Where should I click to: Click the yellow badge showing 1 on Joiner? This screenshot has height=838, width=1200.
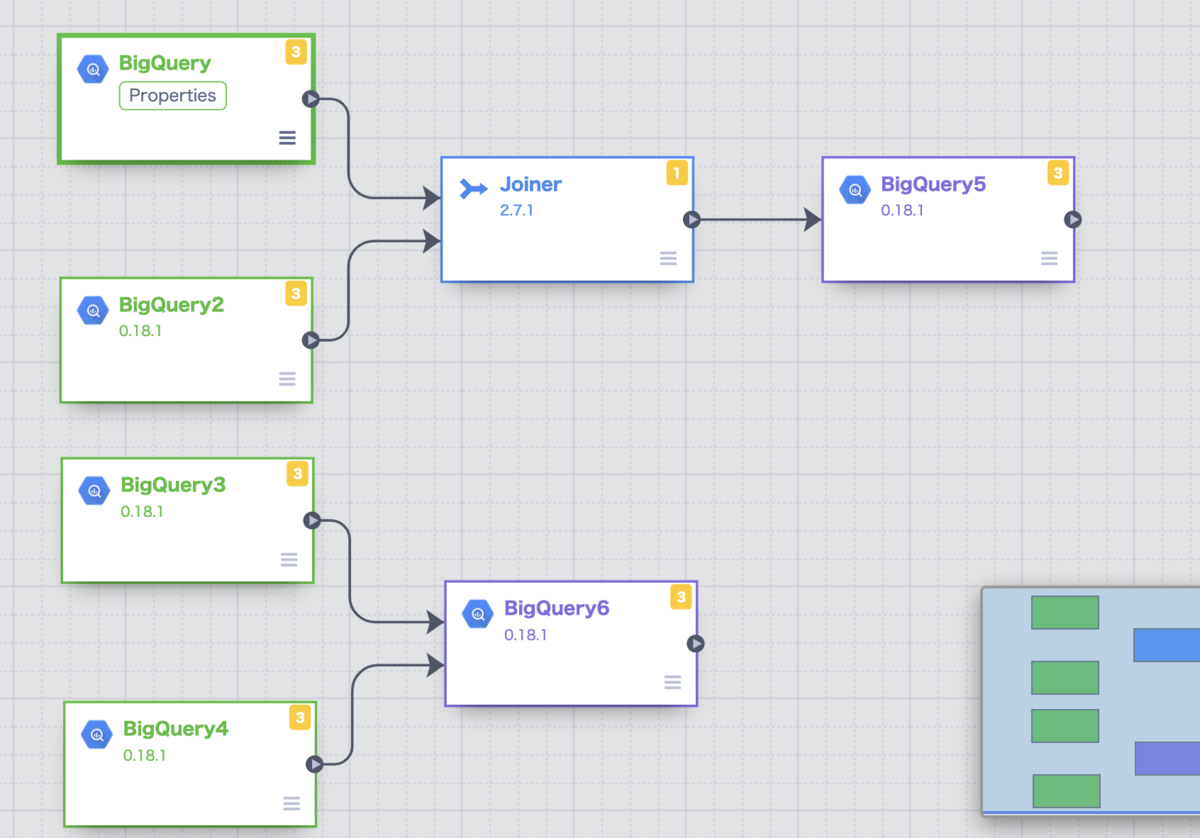pos(677,173)
